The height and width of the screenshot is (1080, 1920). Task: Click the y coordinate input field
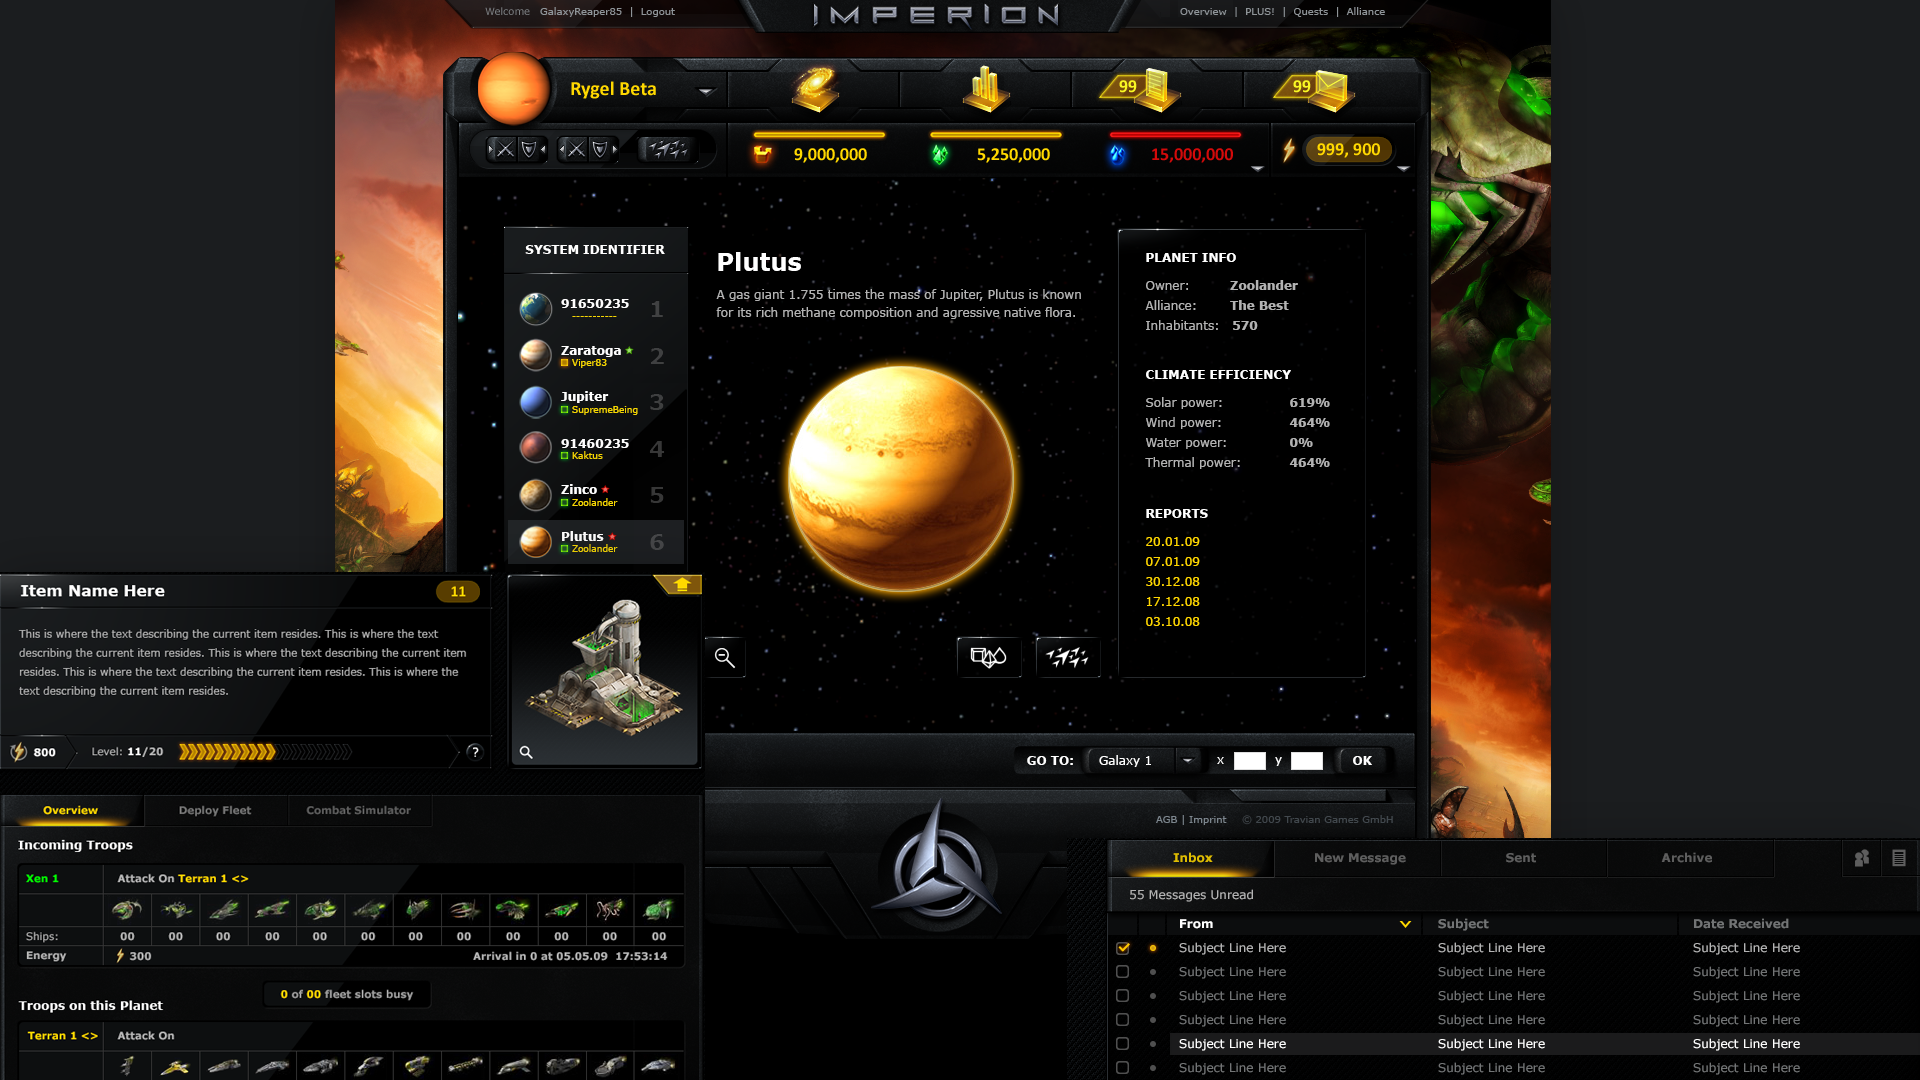coord(1306,761)
